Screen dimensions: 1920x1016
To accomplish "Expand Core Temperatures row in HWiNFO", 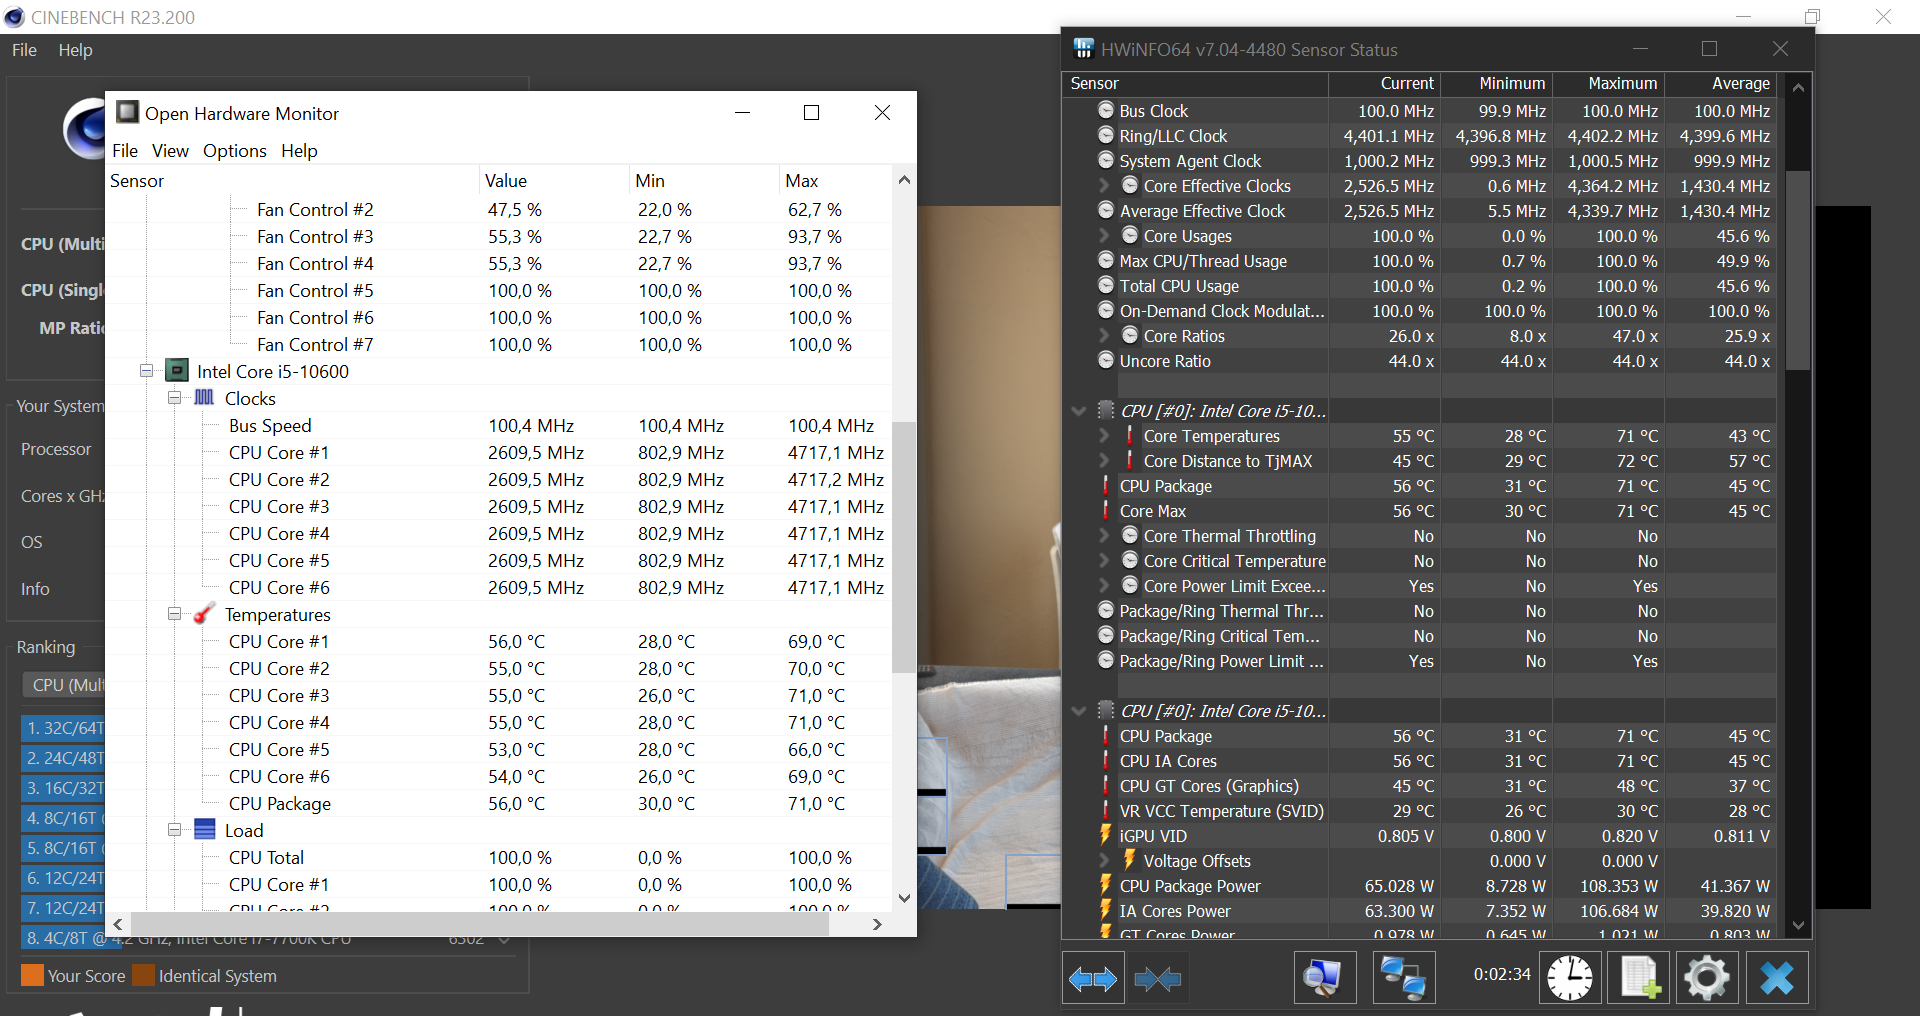I will click(1104, 435).
